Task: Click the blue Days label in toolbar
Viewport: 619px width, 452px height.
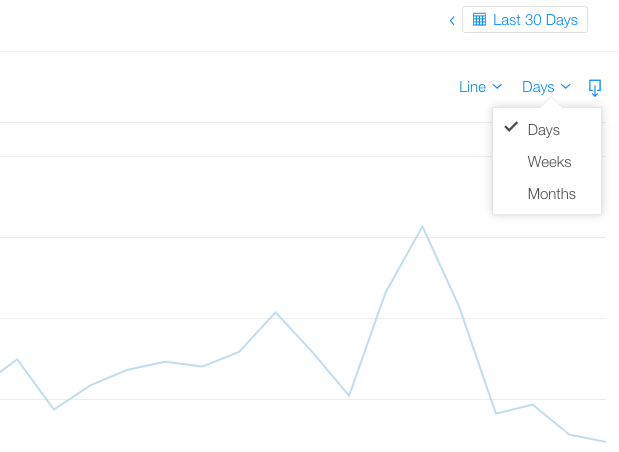Action: (538, 87)
